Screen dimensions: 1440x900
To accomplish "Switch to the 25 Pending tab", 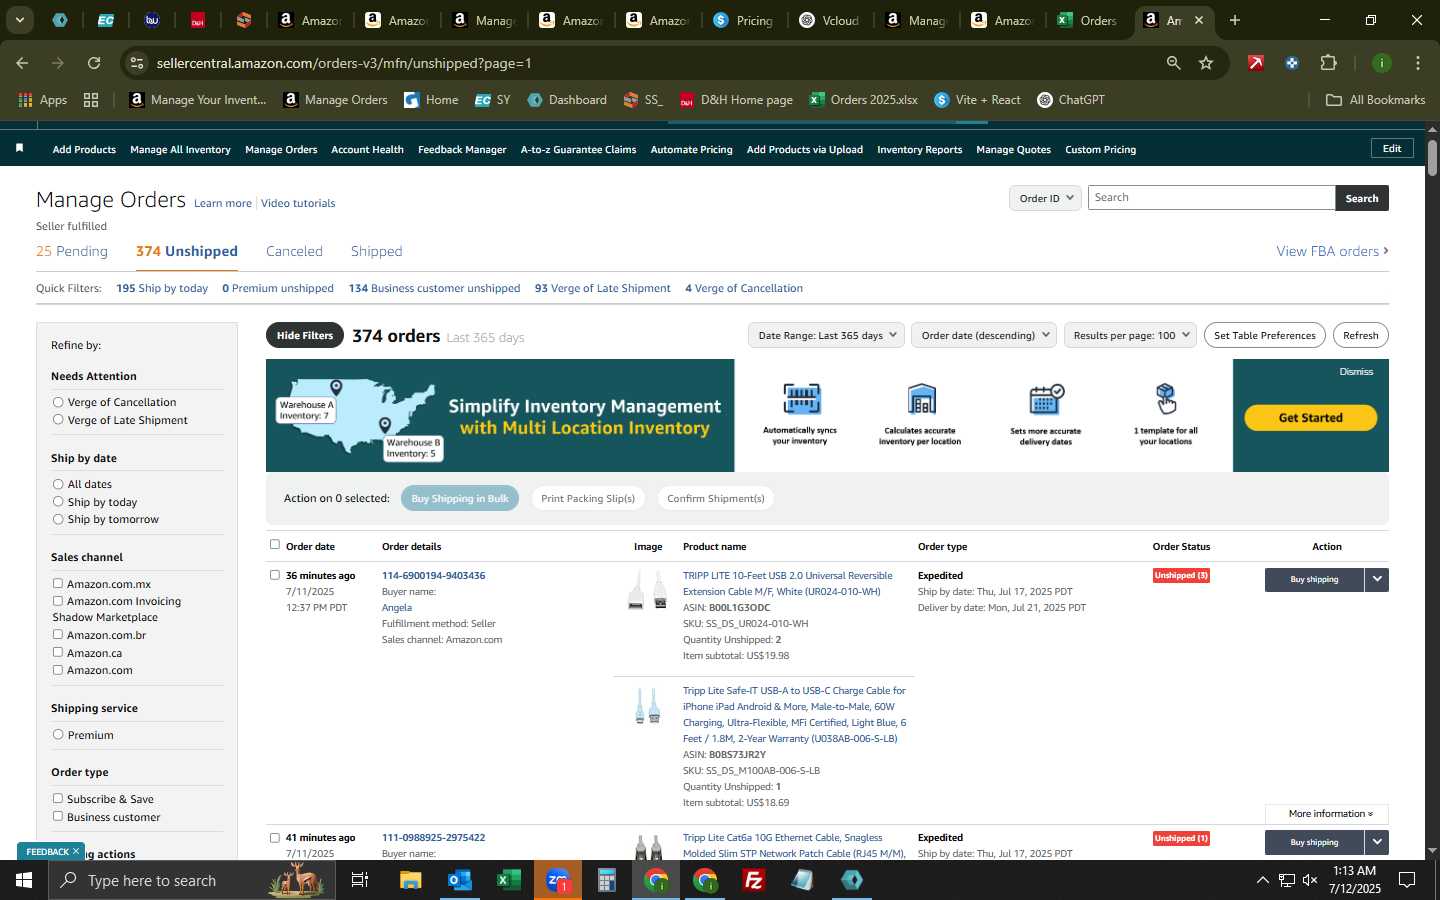I will [72, 251].
